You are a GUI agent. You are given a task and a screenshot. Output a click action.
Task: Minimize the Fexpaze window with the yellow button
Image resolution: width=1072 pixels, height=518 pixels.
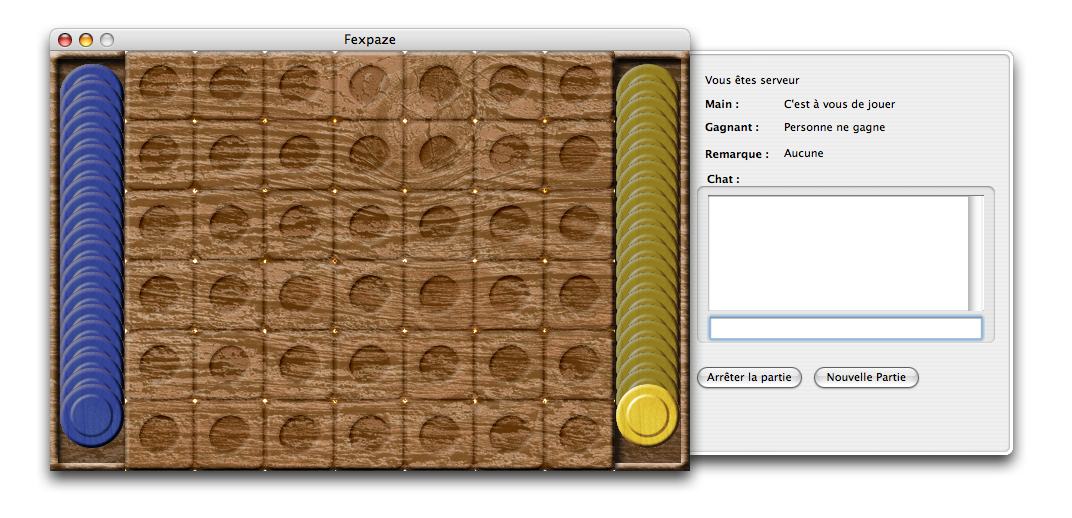pyautogui.click(x=85, y=40)
